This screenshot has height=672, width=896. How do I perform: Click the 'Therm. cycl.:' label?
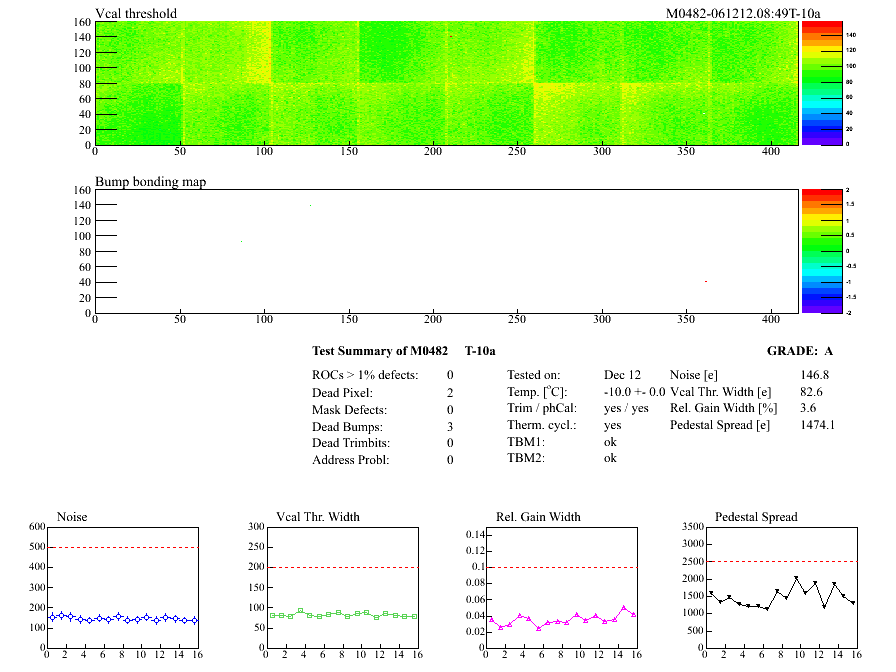(538, 425)
